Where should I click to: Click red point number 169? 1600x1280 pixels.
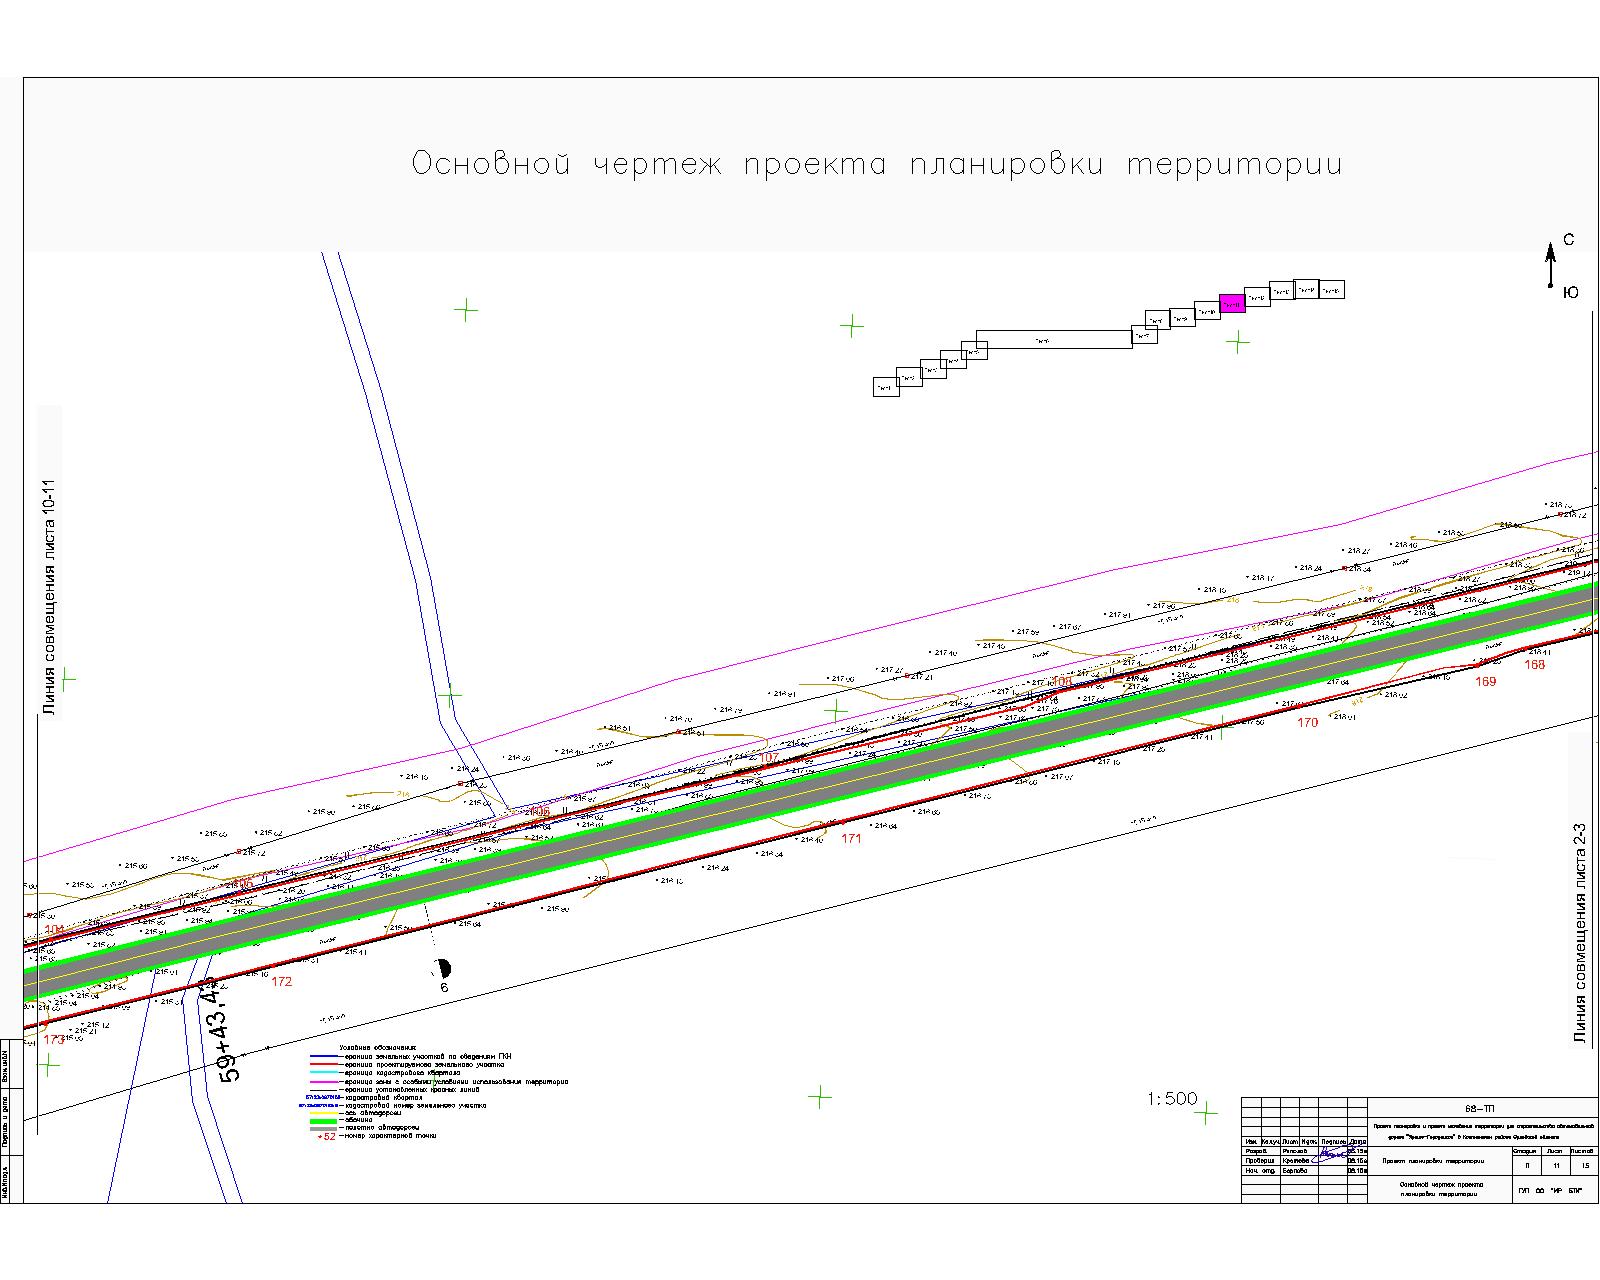pos(1486,682)
